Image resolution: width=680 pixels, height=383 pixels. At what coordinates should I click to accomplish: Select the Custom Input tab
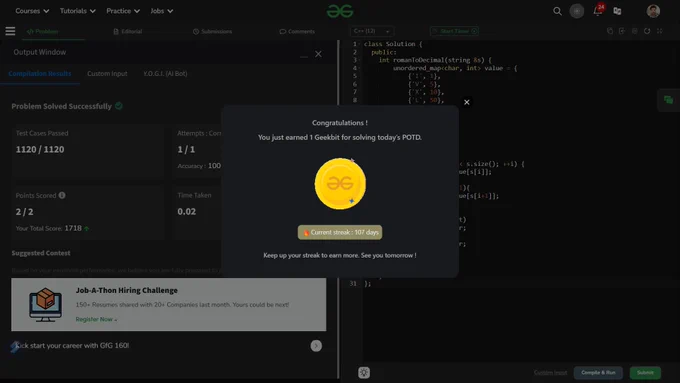pyautogui.click(x=107, y=74)
